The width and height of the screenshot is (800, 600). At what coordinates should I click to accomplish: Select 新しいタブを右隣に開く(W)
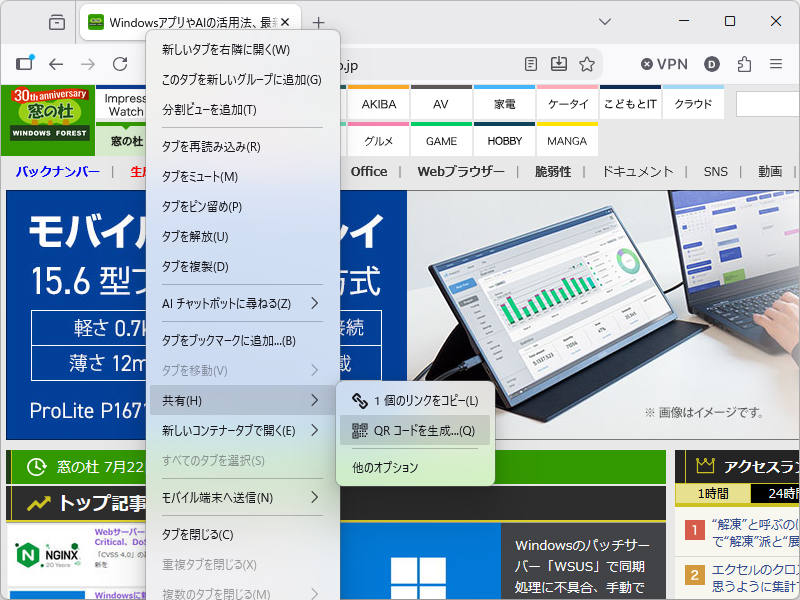click(243, 49)
